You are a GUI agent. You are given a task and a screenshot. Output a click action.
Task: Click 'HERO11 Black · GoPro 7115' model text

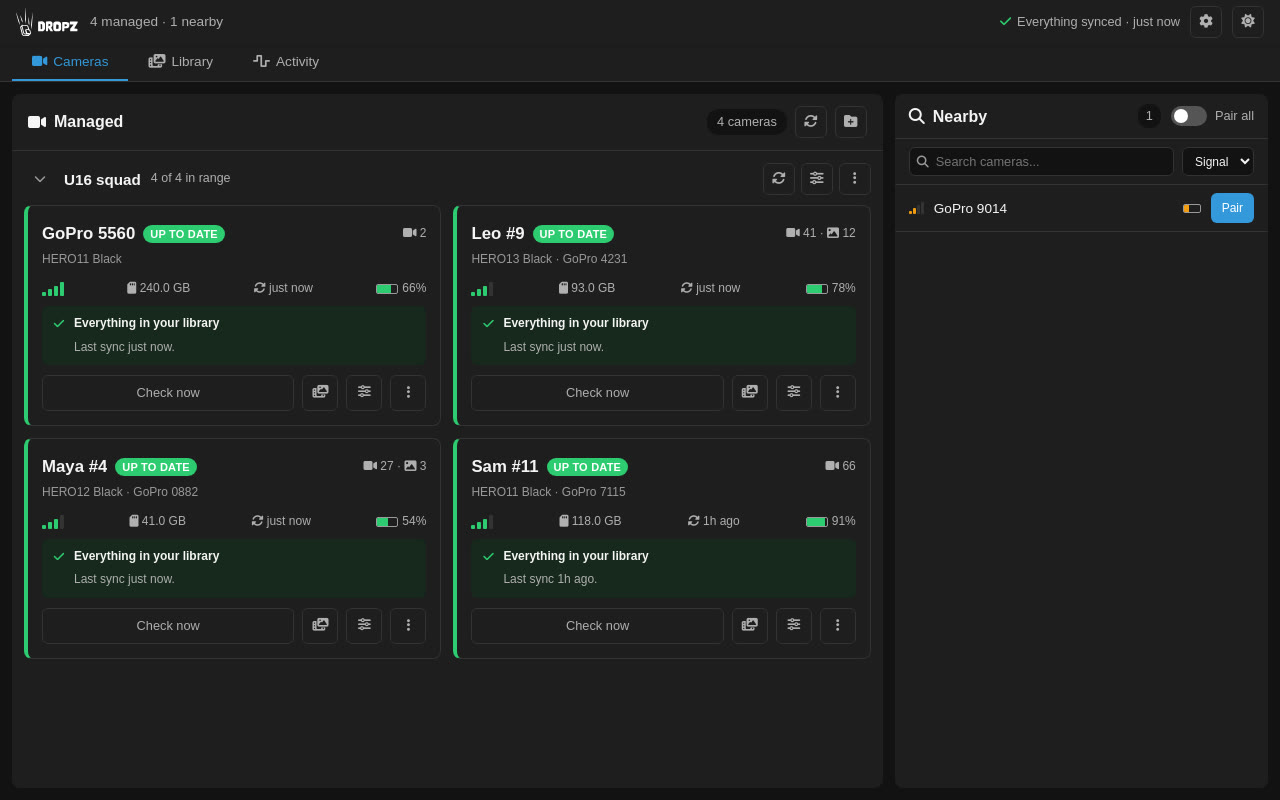click(x=548, y=492)
